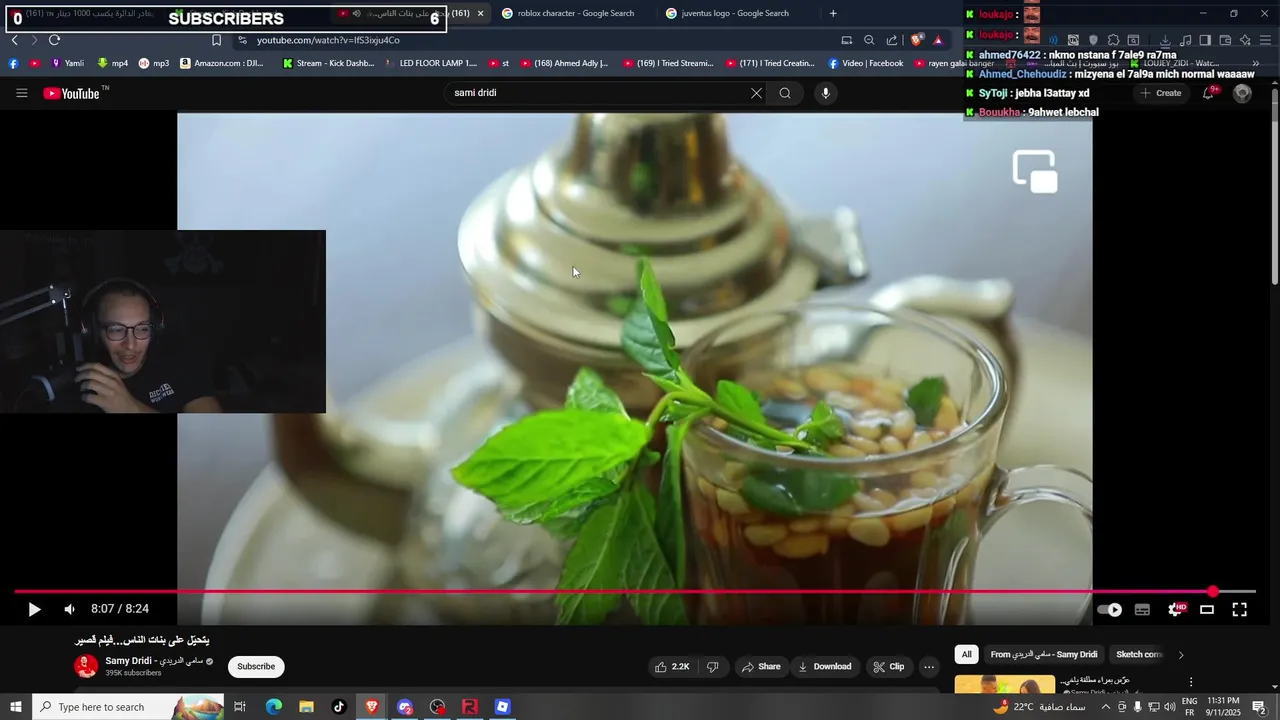Enter fullscreen mode

click(x=1239, y=609)
